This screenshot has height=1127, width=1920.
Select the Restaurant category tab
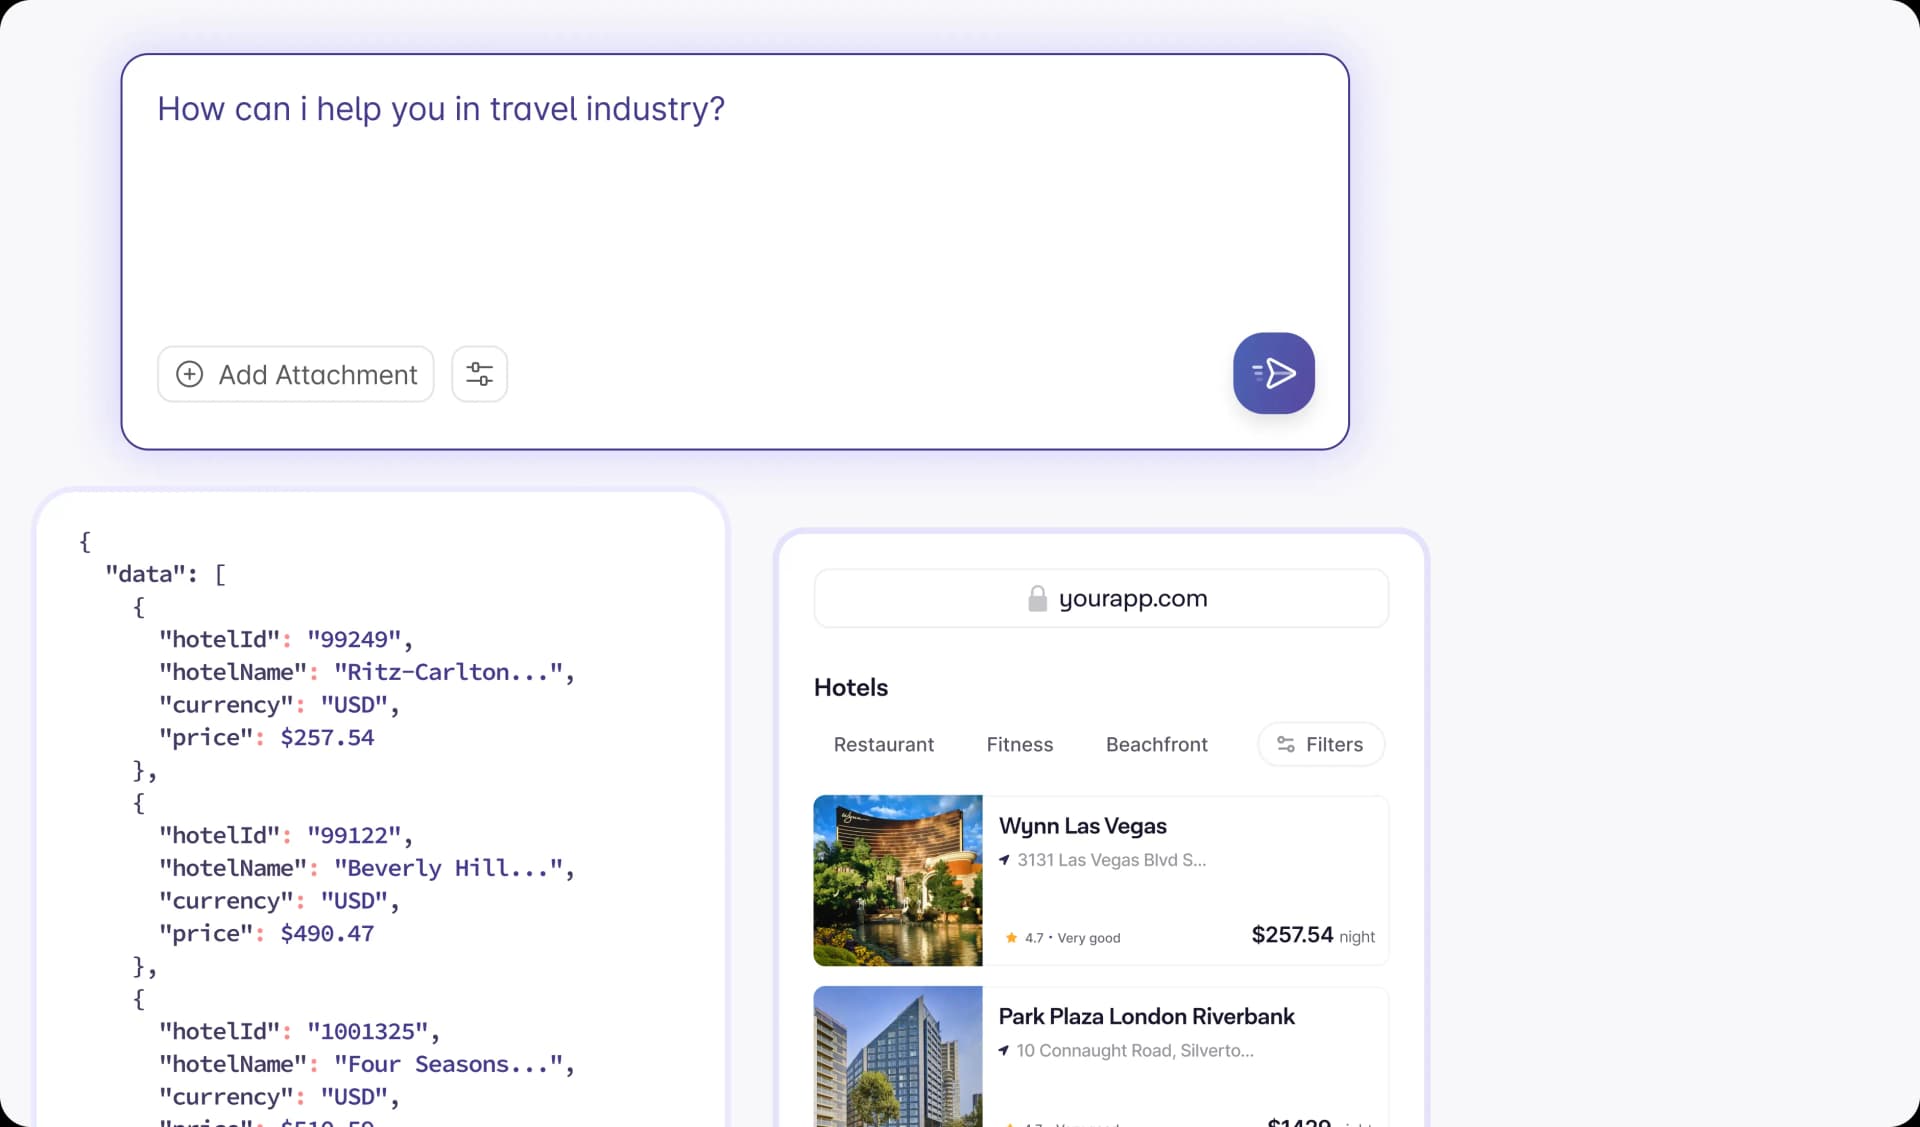(x=883, y=744)
